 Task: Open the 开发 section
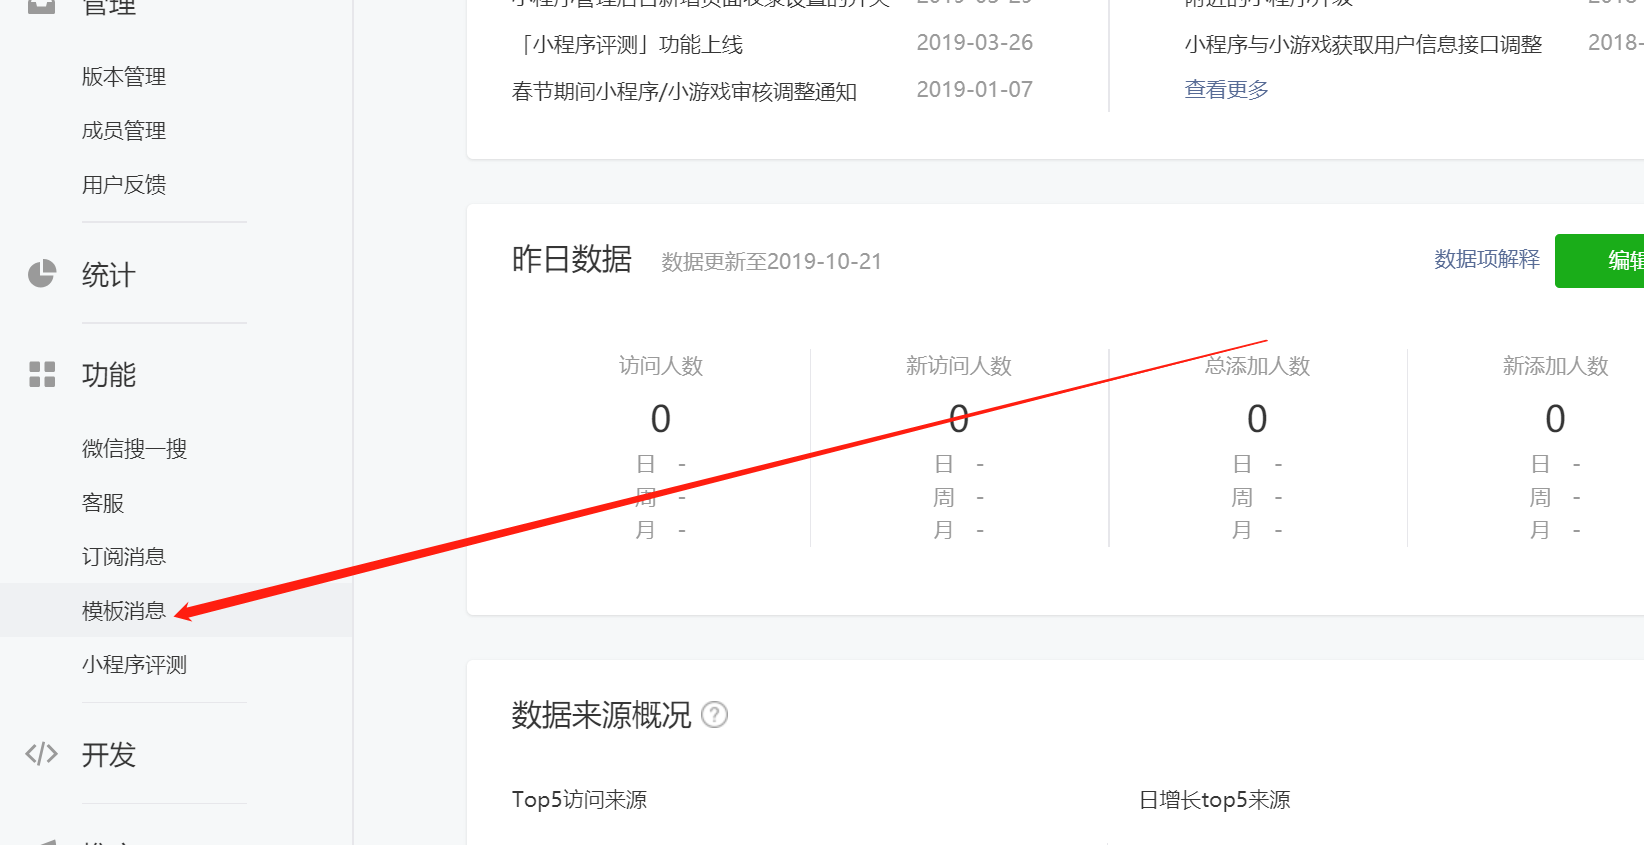click(x=108, y=755)
